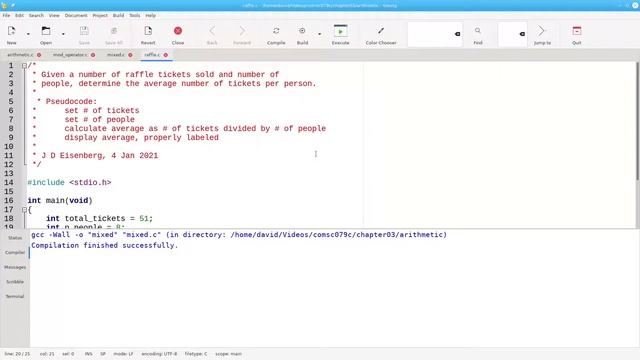640x360 pixels.
Task: Close the raffle.c tab
Action: pyautogui.click(x=166, y=55)
